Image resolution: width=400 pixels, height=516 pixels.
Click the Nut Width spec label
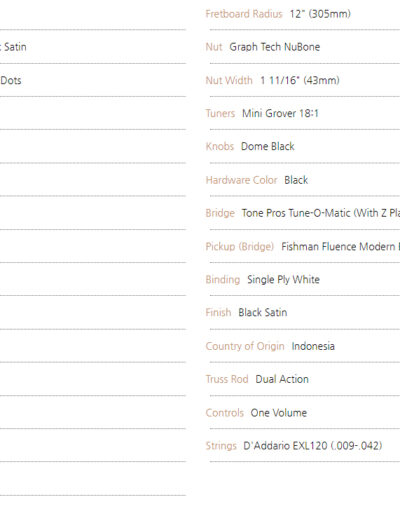point(229,80)
